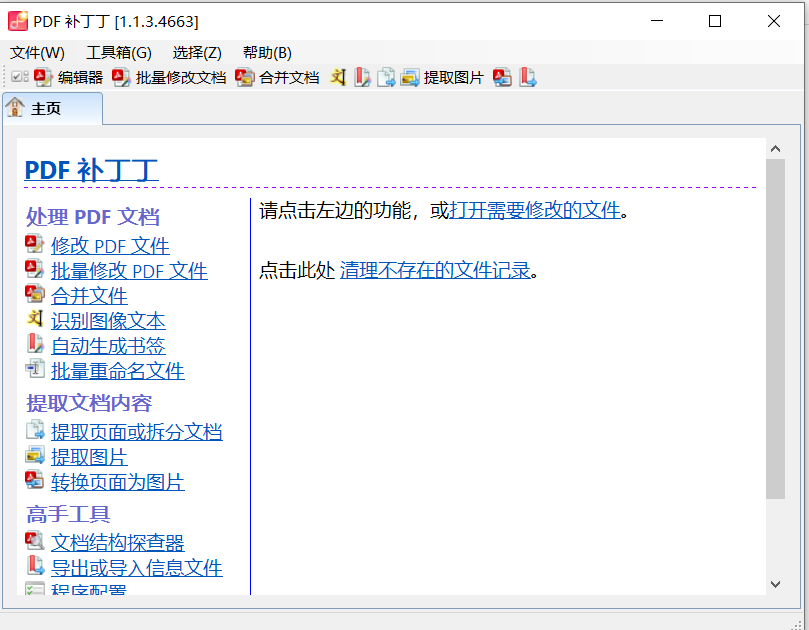Click the PDF 补丁丁 app icon in title bar
Viewport: 809px width, 630px height.
[x=18, y=21]
